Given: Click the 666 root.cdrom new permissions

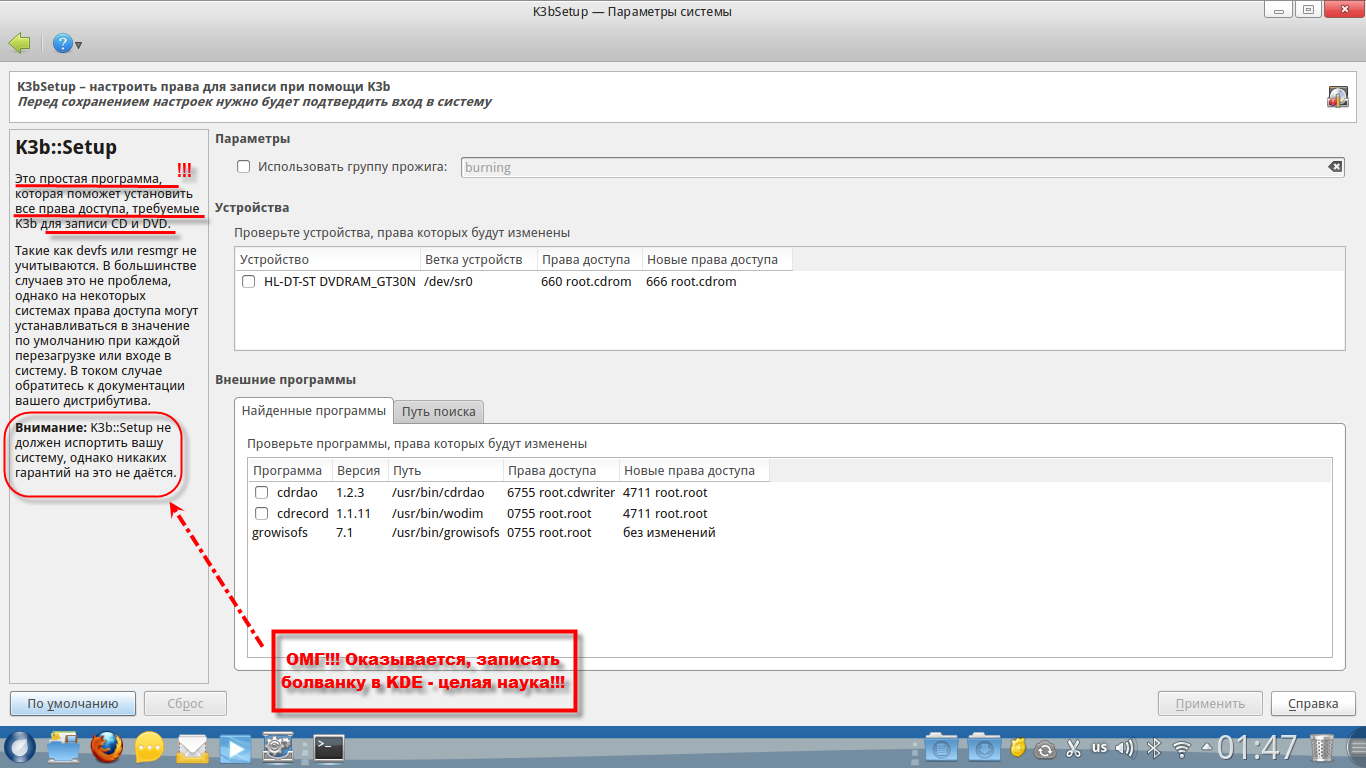Looking at the screenshot, I should pyautogui.click(x=691, y=282).
